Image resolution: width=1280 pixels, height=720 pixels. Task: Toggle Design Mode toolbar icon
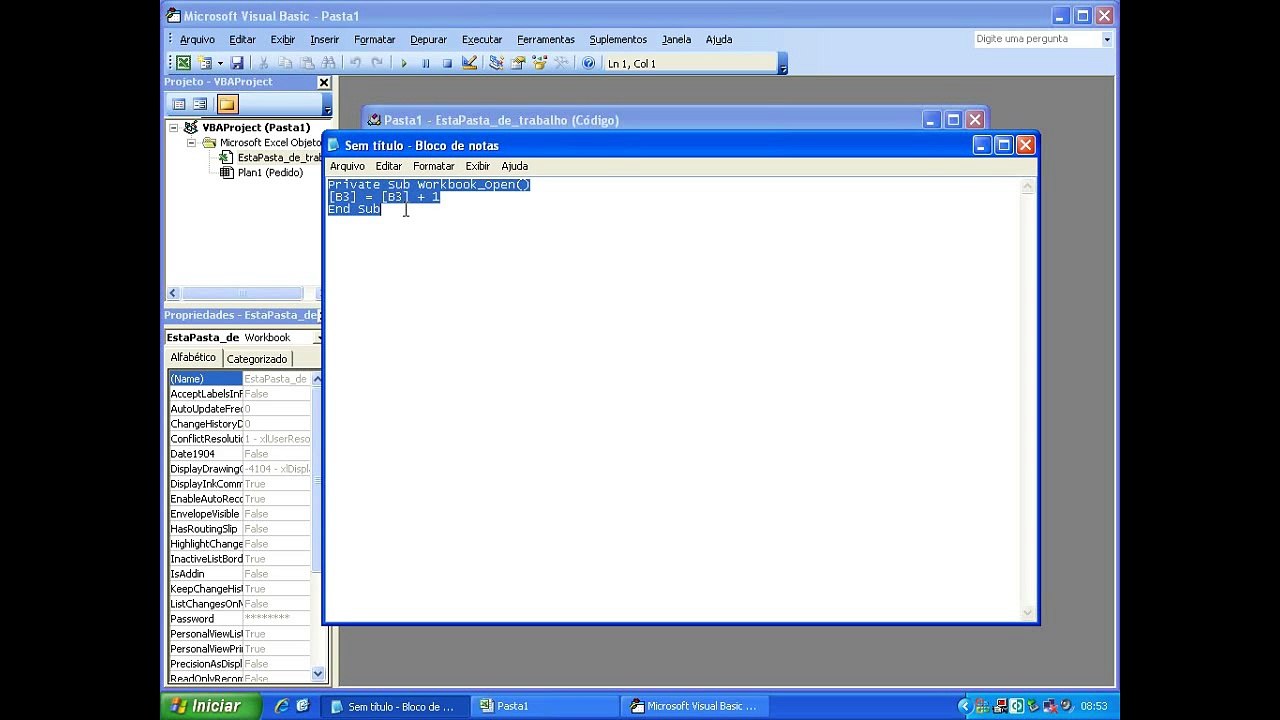[x=469, y=63]
